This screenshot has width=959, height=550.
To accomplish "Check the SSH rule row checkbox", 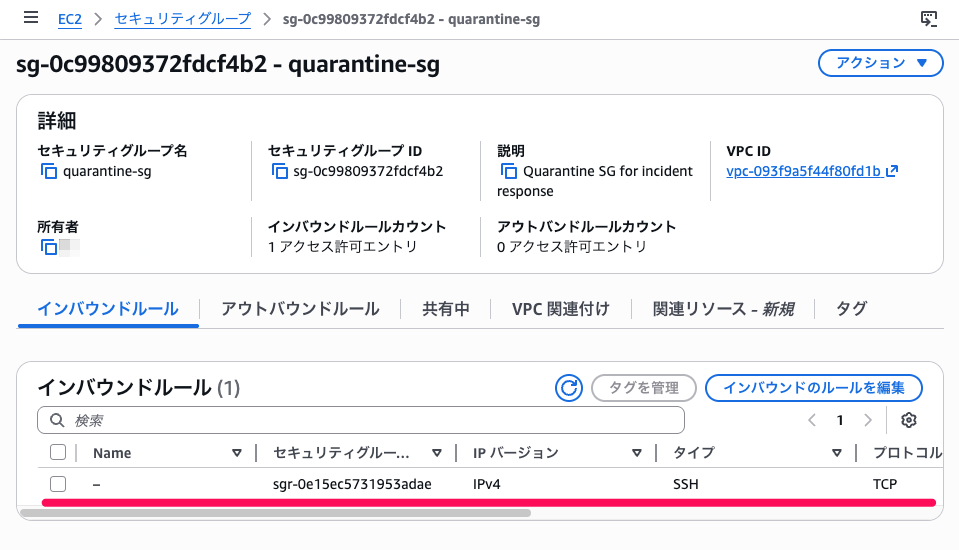I will click(x=58, y=484).
